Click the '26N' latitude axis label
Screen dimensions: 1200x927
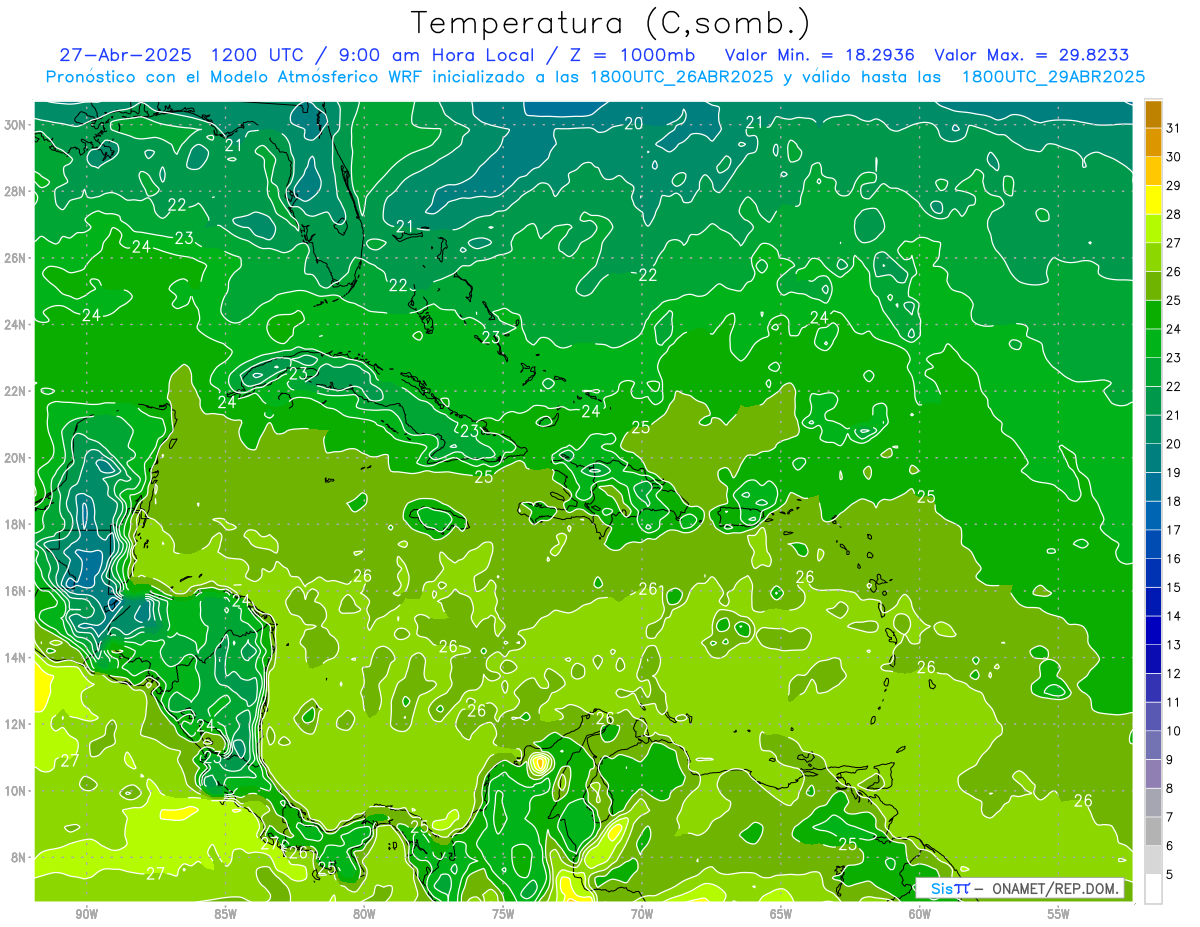(x=15, y=258)
